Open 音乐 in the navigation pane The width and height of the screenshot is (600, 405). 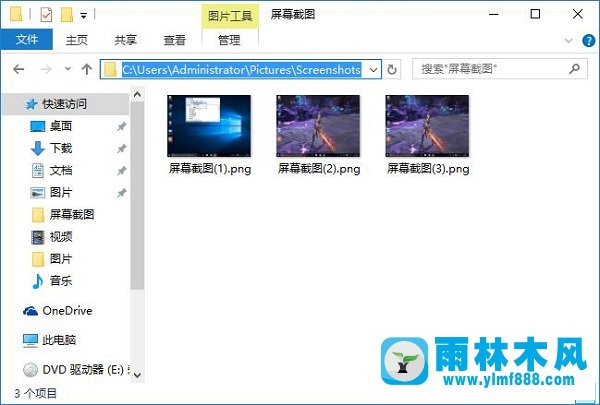61,281
